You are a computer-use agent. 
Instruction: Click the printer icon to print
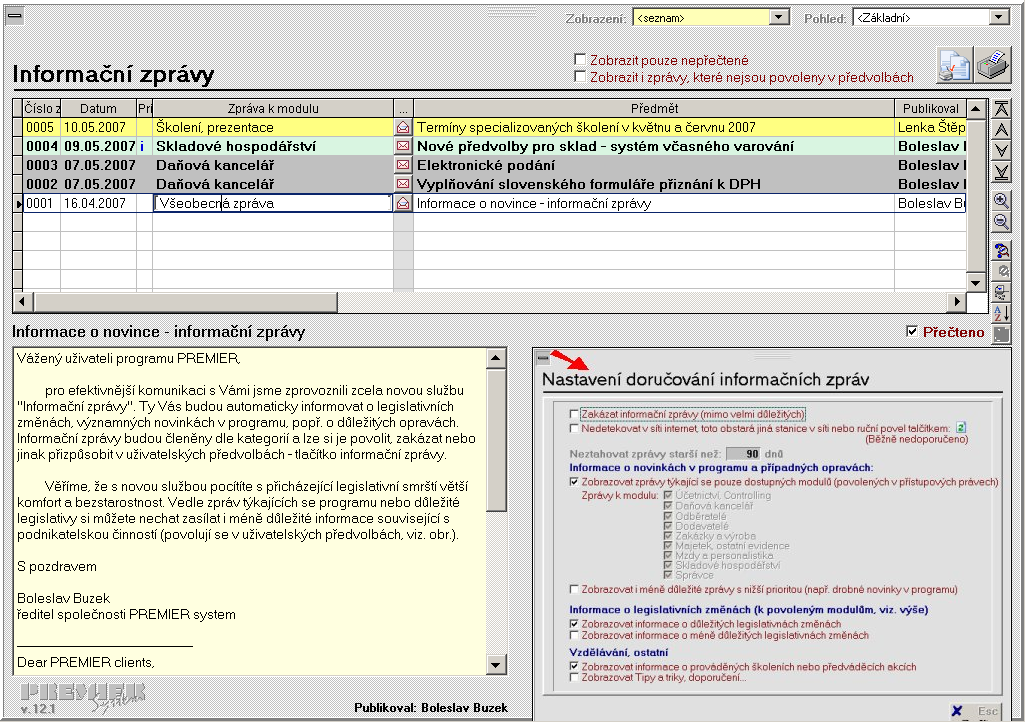(992, 65)
